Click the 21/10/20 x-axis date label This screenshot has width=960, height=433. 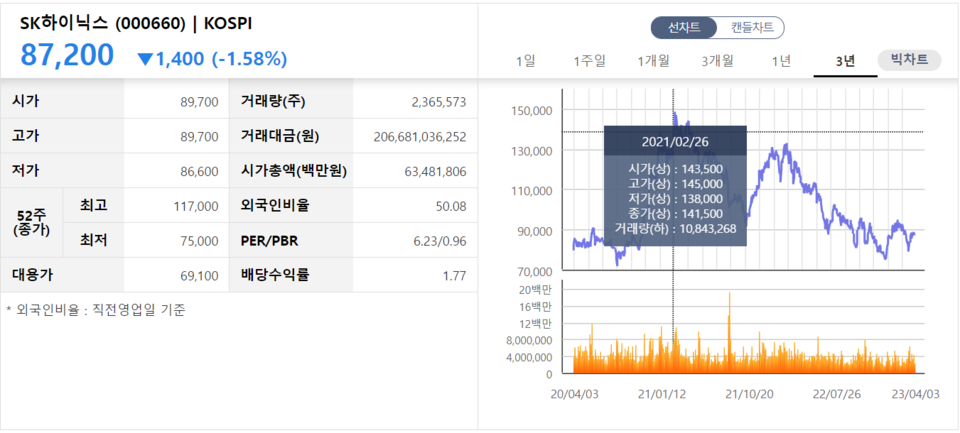749,394
